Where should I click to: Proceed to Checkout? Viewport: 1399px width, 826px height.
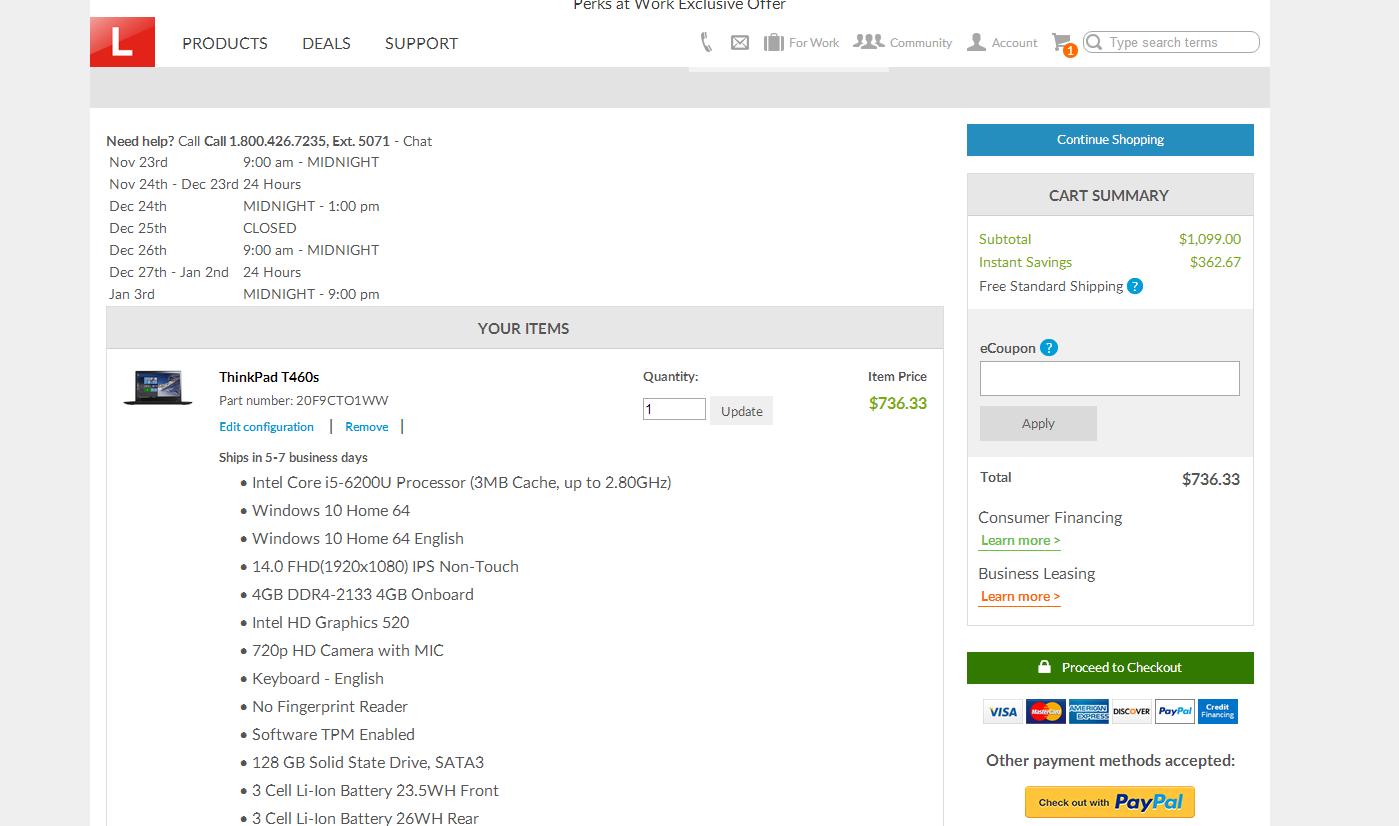tap(1110, 668)
